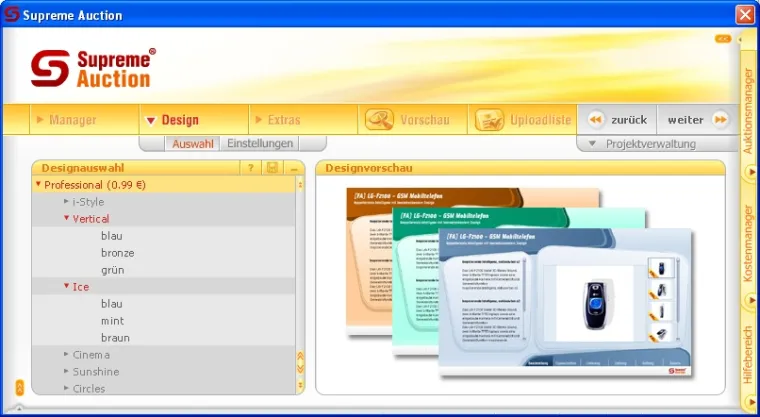Viewport: 760px width, 417px height.
Task: Click the weiter double-arrow icon
Action: pos(721,120)
